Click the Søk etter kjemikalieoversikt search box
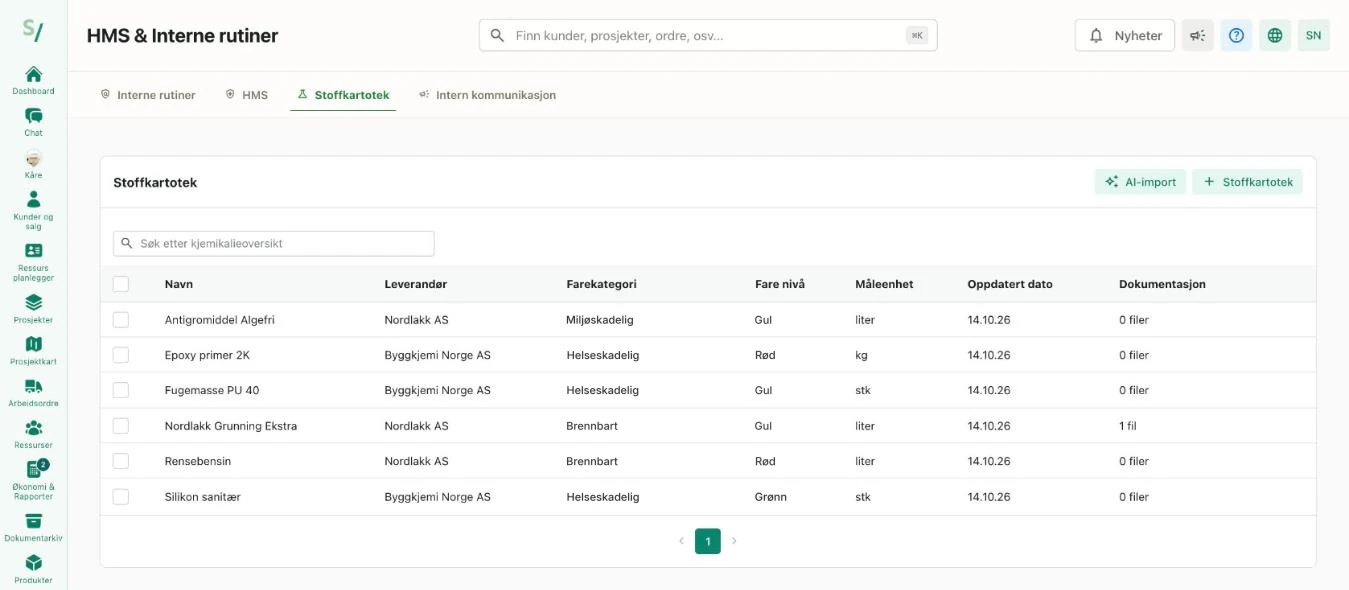 274,243
